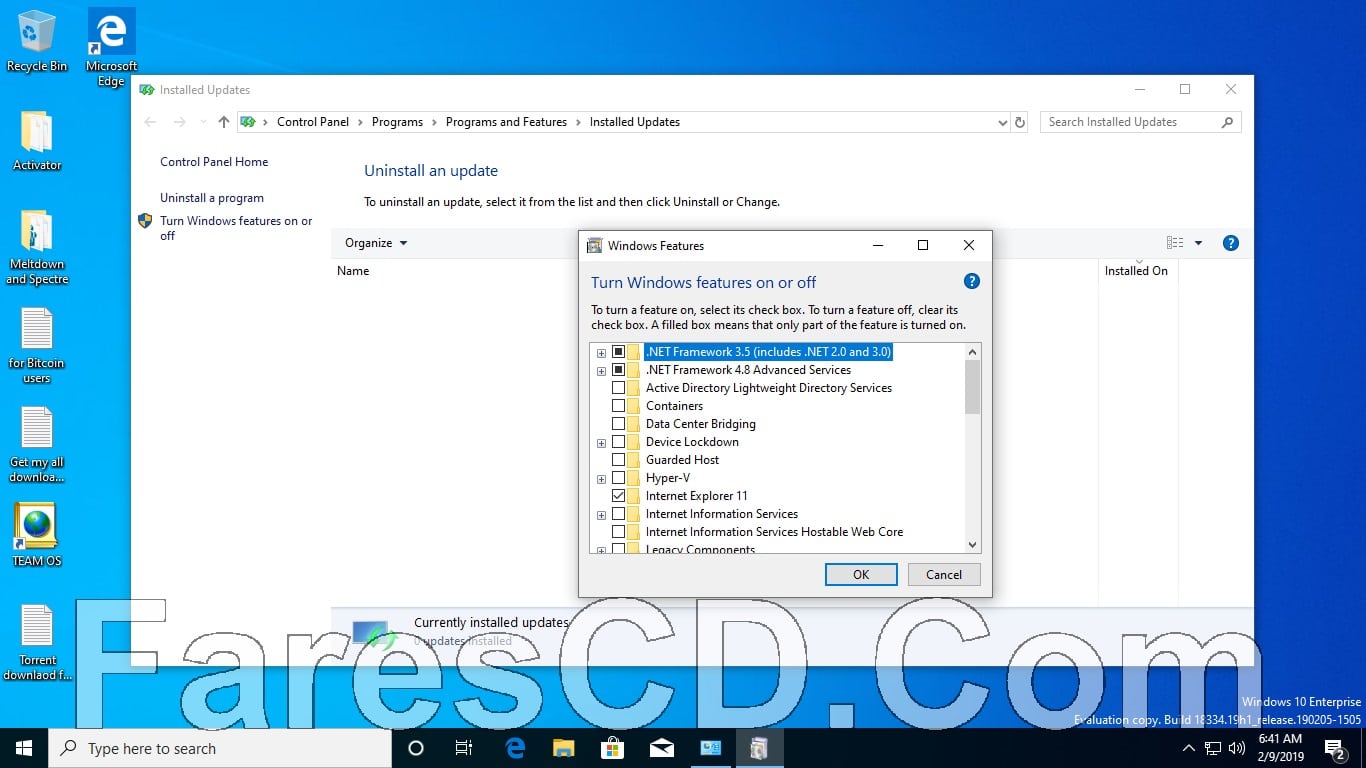Sort by the Name column header
The height and width of the screenshot is (768, 1366).
(353, 271)
